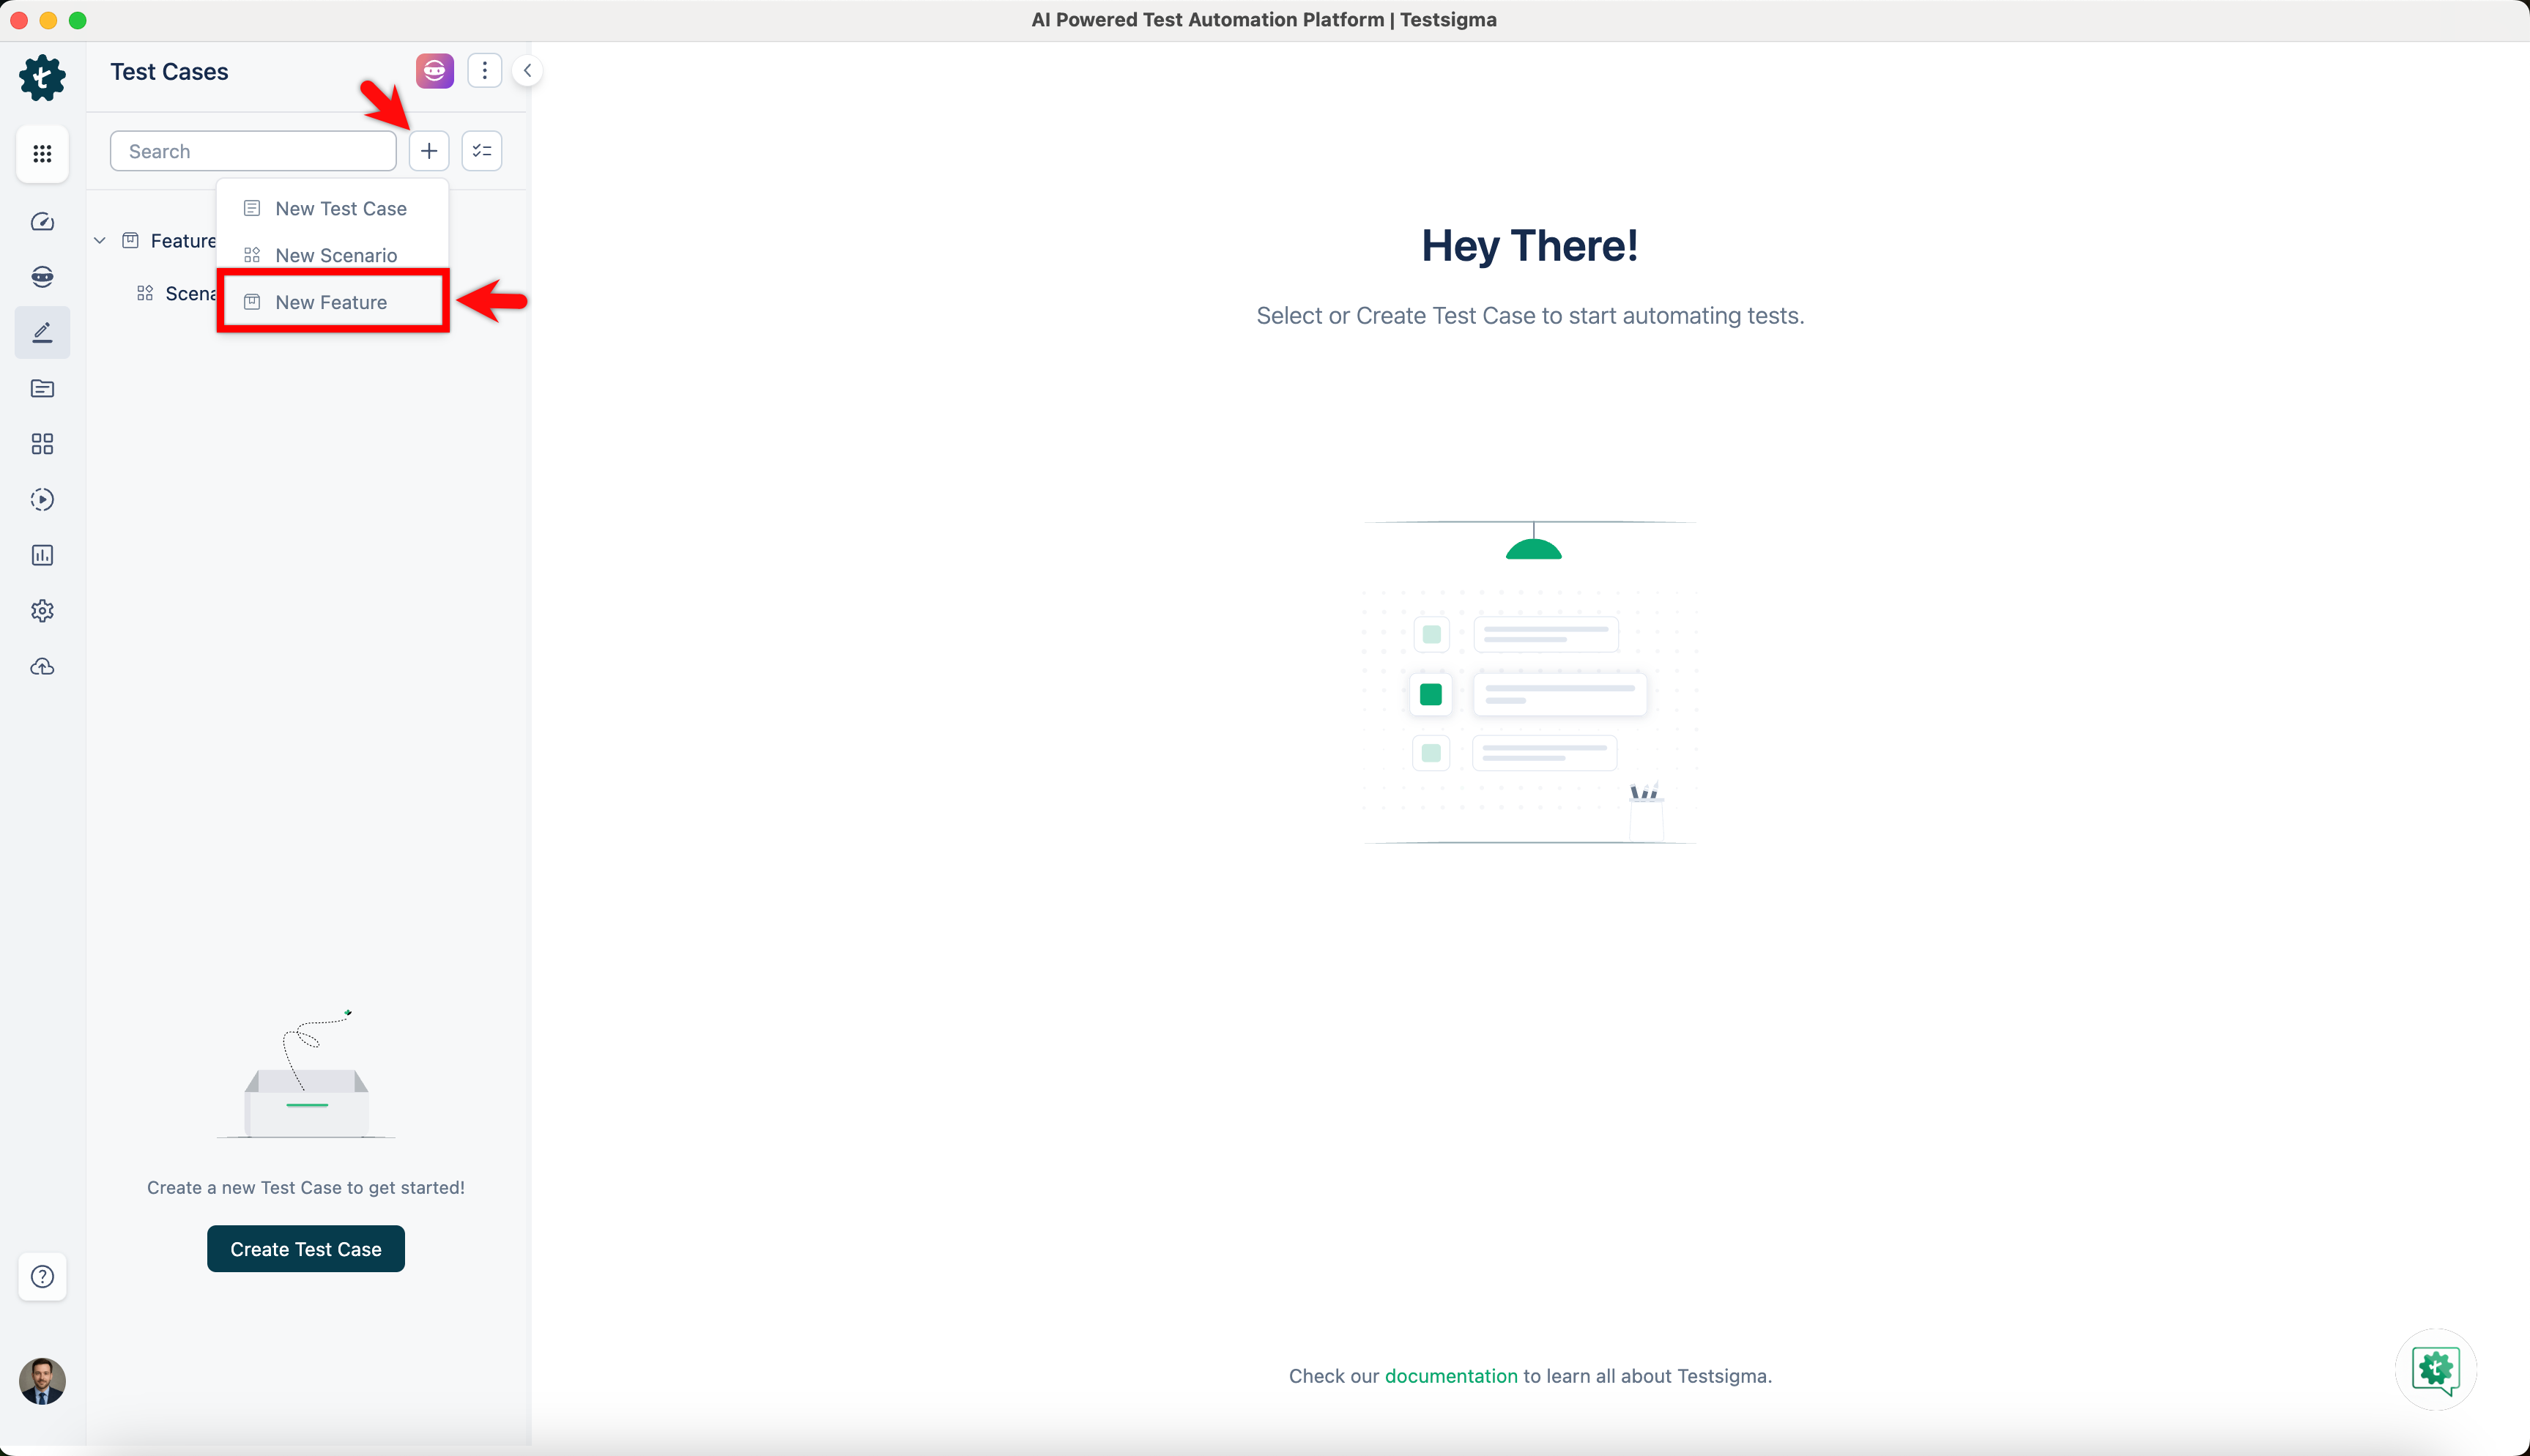Open the Test Runs play icon
This screenshot has width=2530, height=1456.
coord(42,499)
